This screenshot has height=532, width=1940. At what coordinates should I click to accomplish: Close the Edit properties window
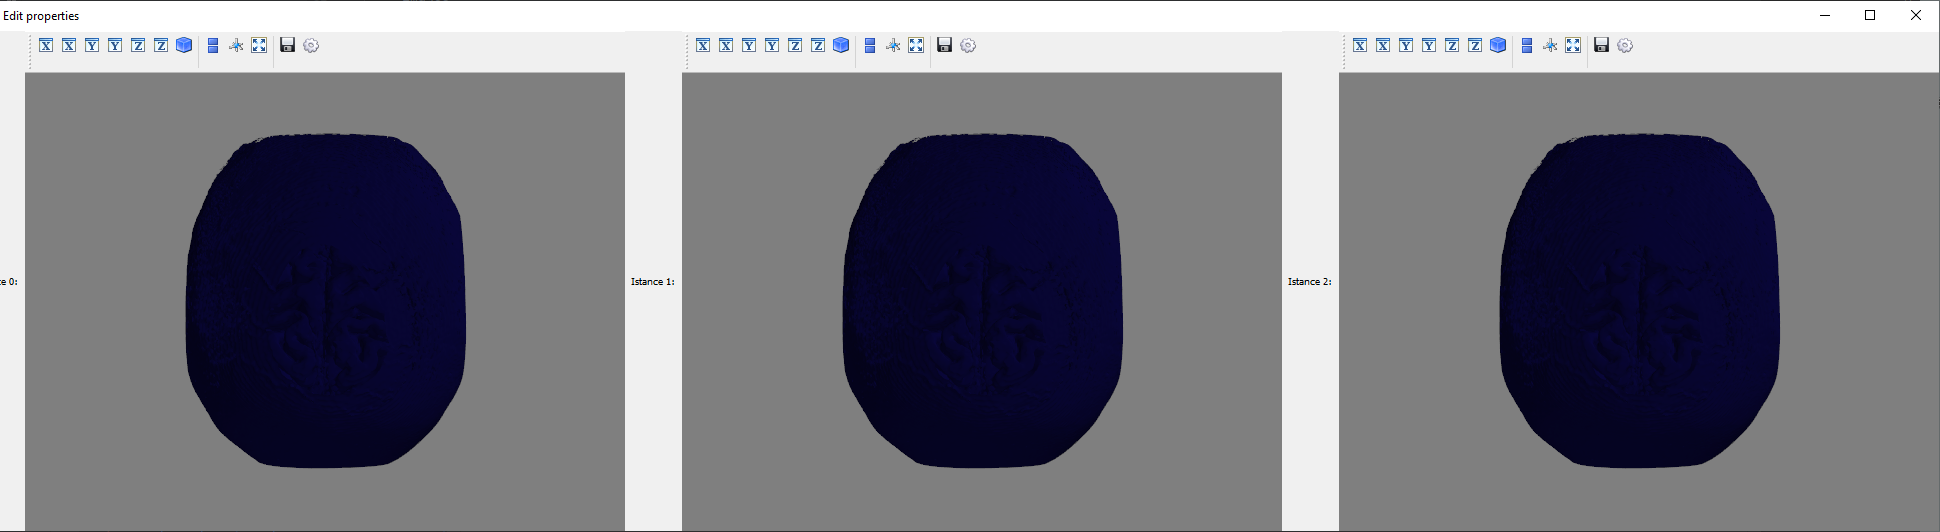pos(1916,15)
